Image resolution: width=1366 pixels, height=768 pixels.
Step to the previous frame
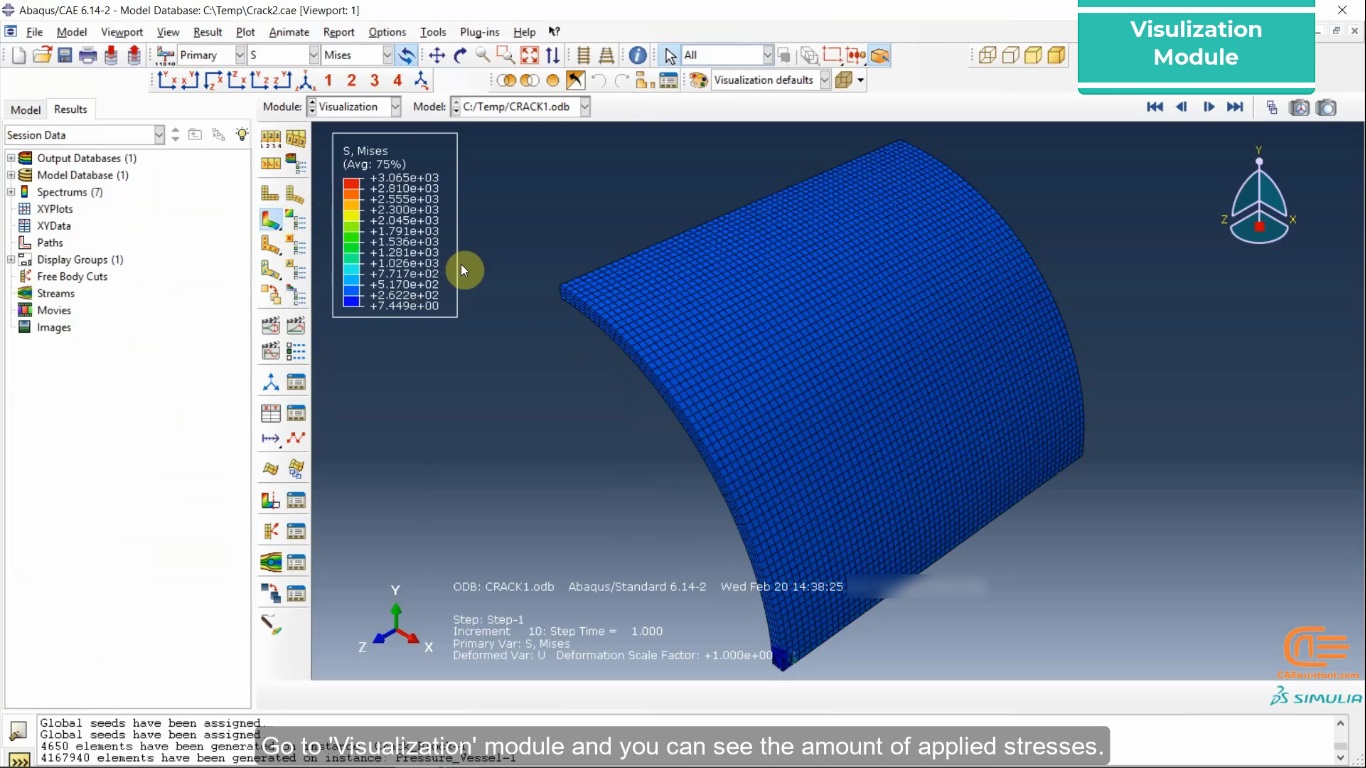(x=1181, y=107)
